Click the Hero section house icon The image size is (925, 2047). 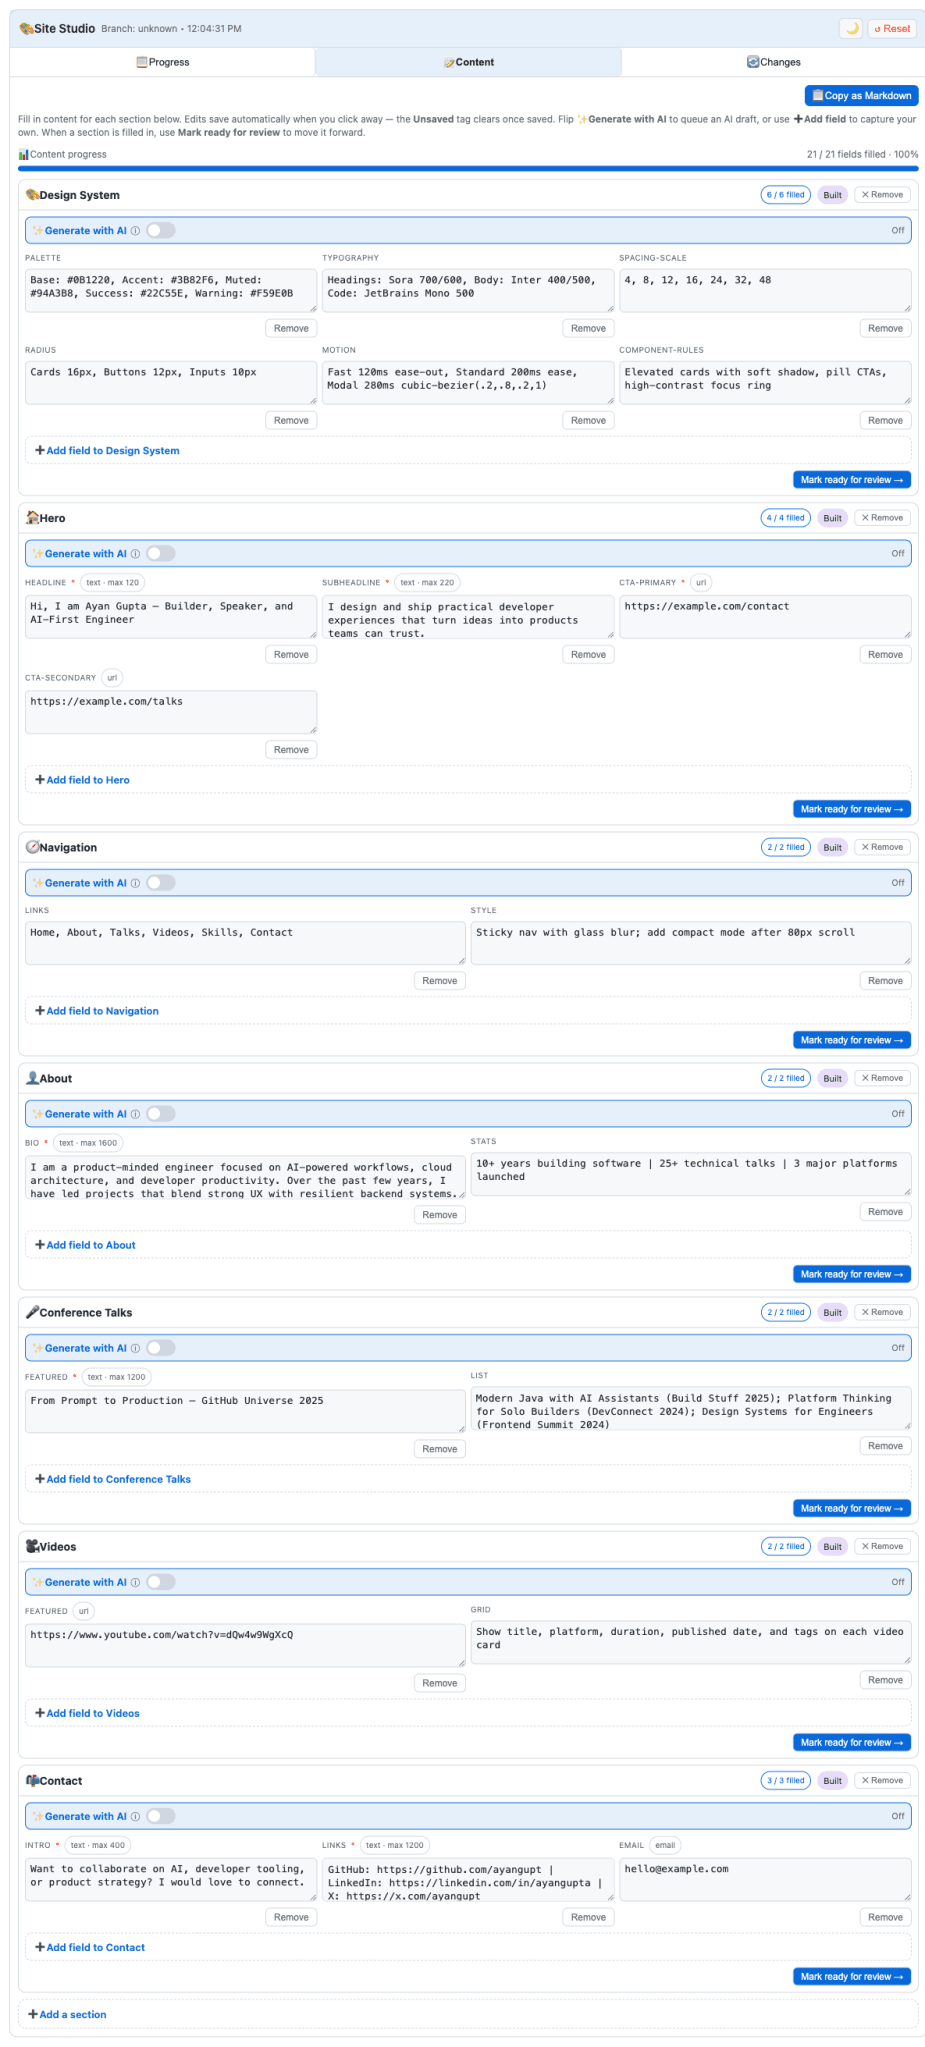(x=32, y=518)
